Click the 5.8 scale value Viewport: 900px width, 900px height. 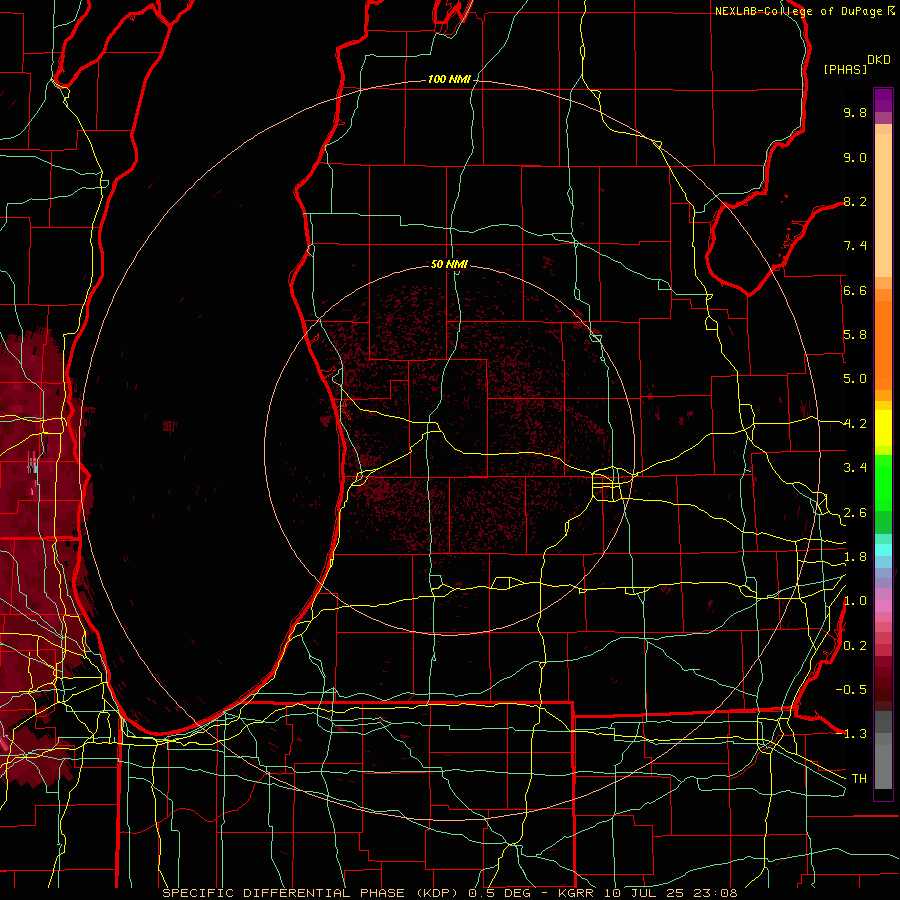[855, 335]
